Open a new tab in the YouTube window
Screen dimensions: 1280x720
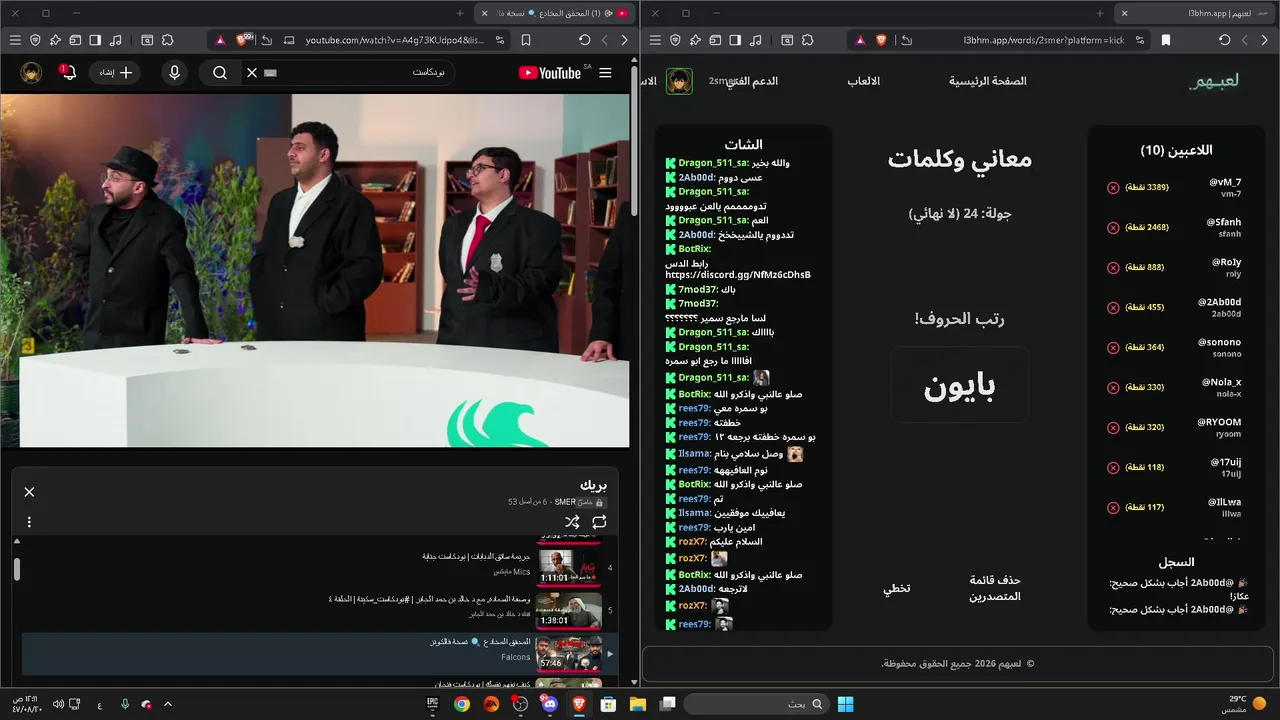(460, 13)
